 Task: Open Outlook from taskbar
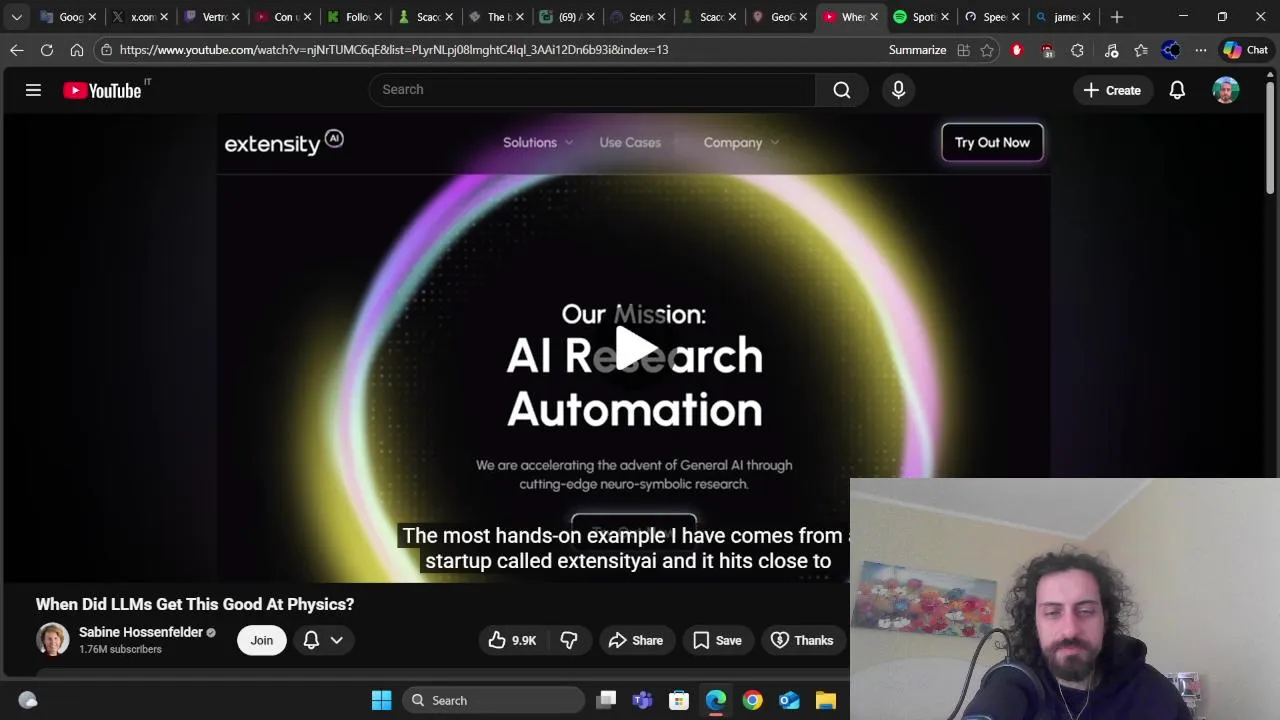point(789,700)
